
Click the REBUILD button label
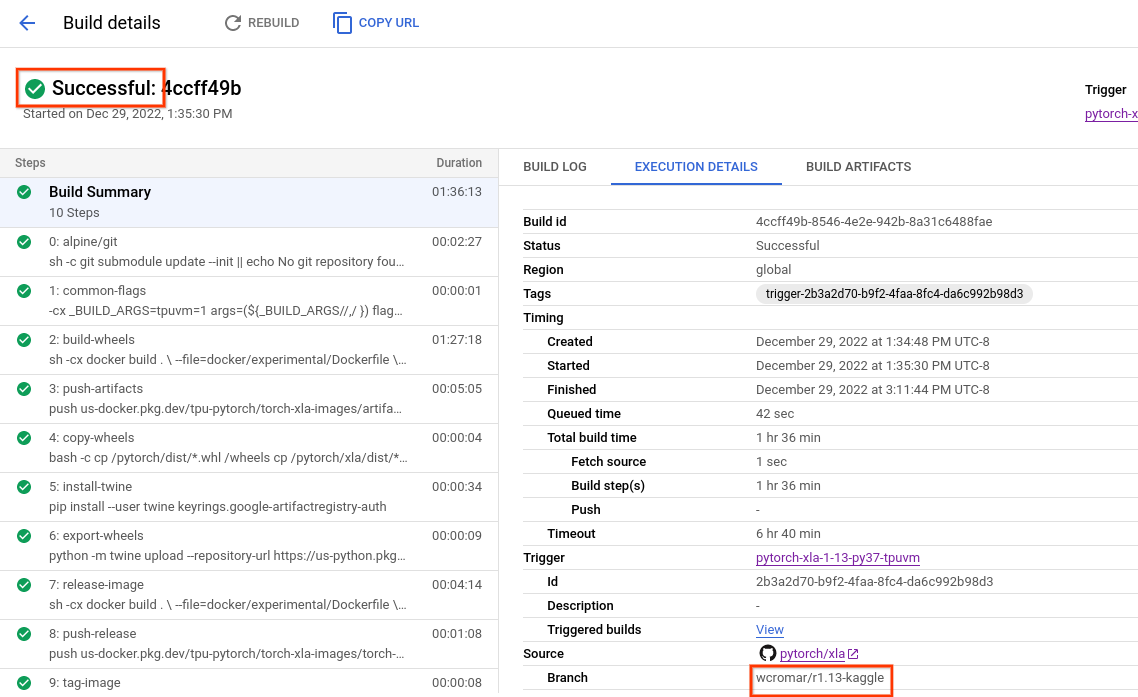[274, 23]
